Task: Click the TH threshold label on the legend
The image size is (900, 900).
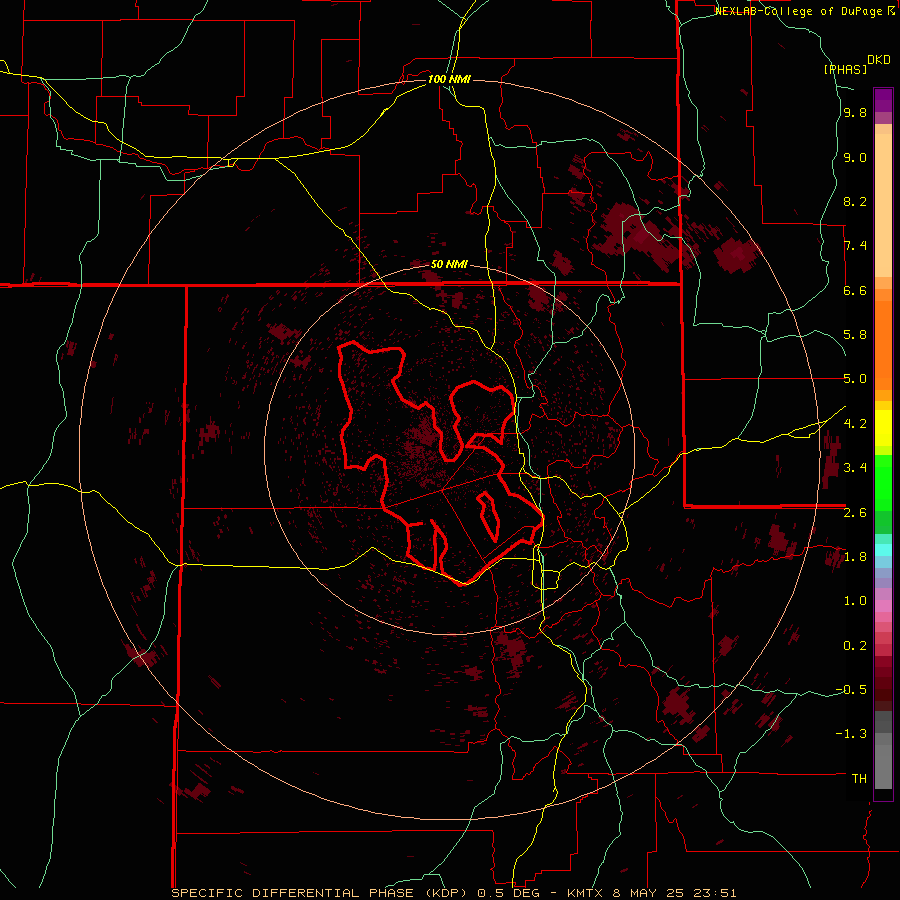Action: tap(859, 778)
